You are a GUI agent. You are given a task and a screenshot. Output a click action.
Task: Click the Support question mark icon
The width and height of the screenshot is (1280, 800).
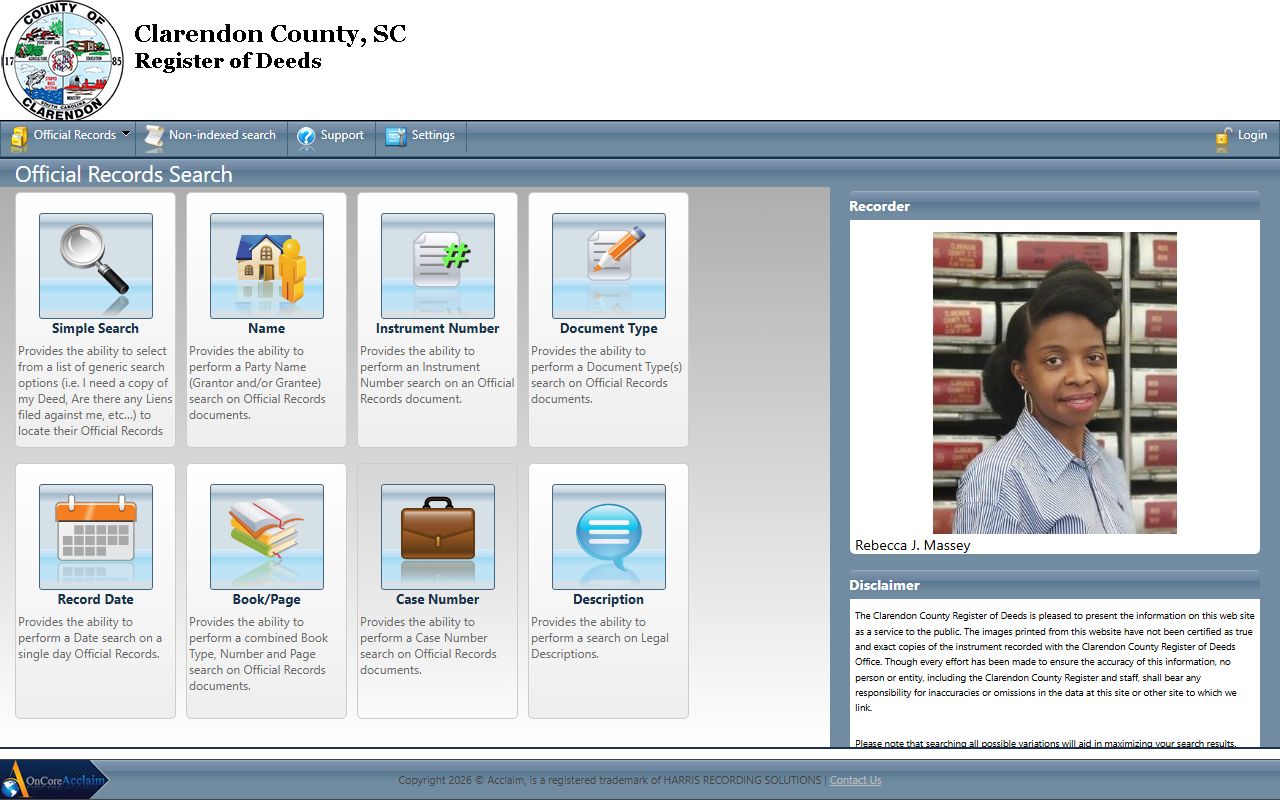(x=306, y=136)
